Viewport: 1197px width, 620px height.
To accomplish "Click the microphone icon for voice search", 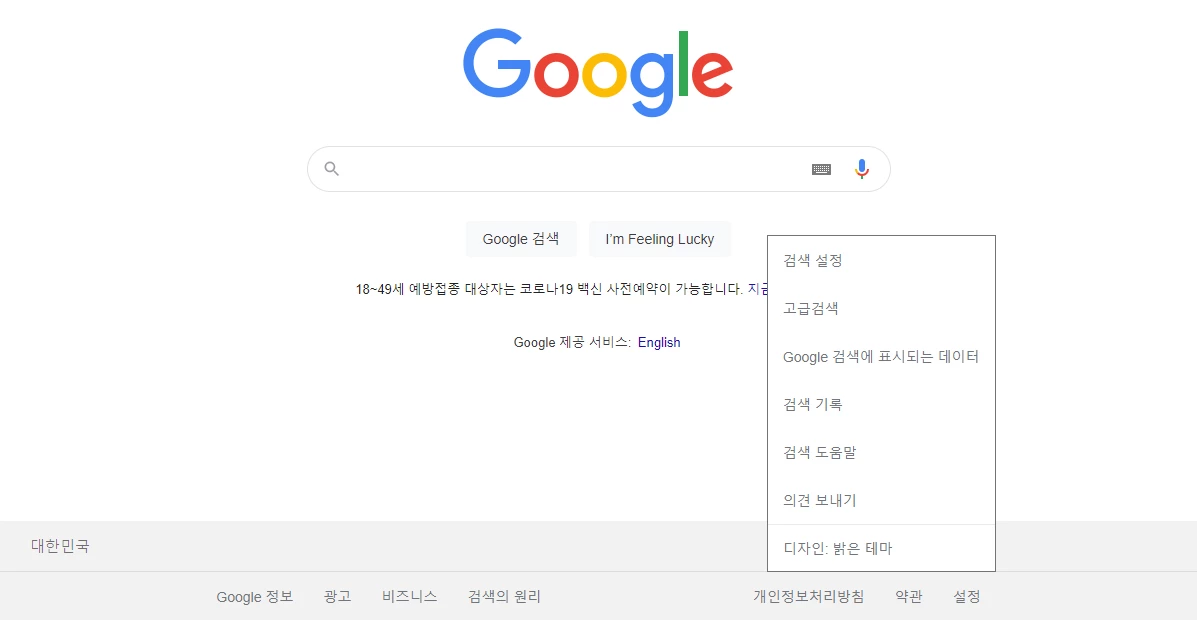I will [x=861, y=168].
